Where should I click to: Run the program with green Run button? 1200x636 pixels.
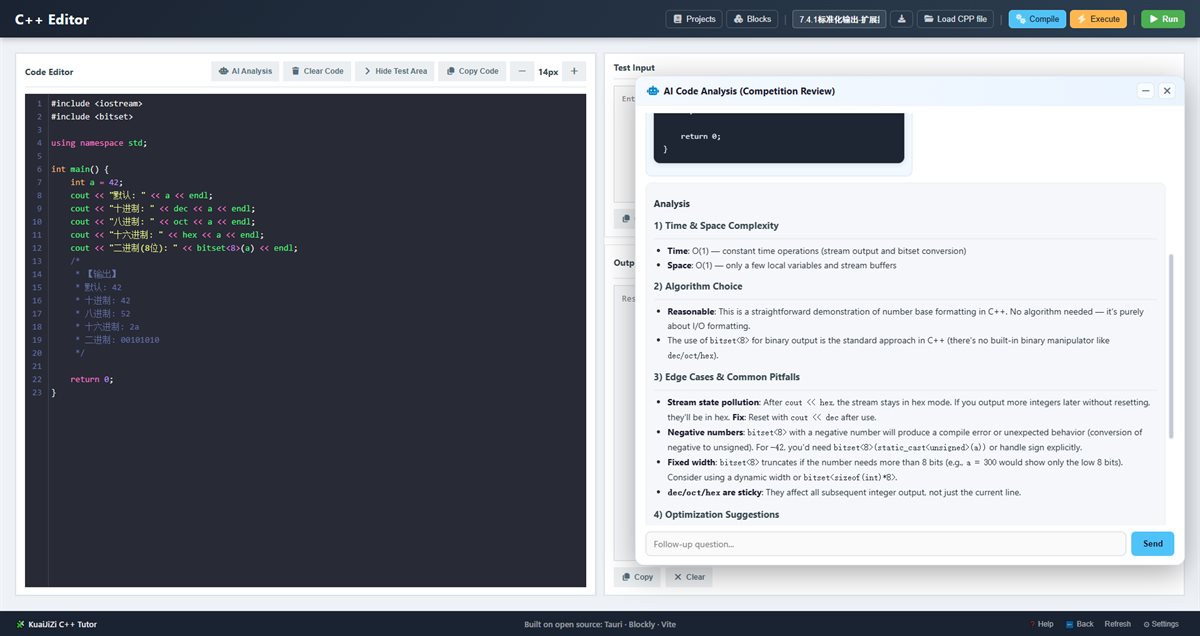[1164, 19]
